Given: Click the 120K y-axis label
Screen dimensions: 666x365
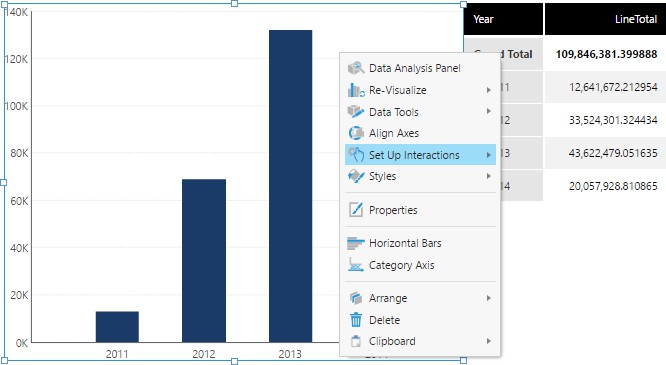Looking at the screenshot, I should pos(17,59).
